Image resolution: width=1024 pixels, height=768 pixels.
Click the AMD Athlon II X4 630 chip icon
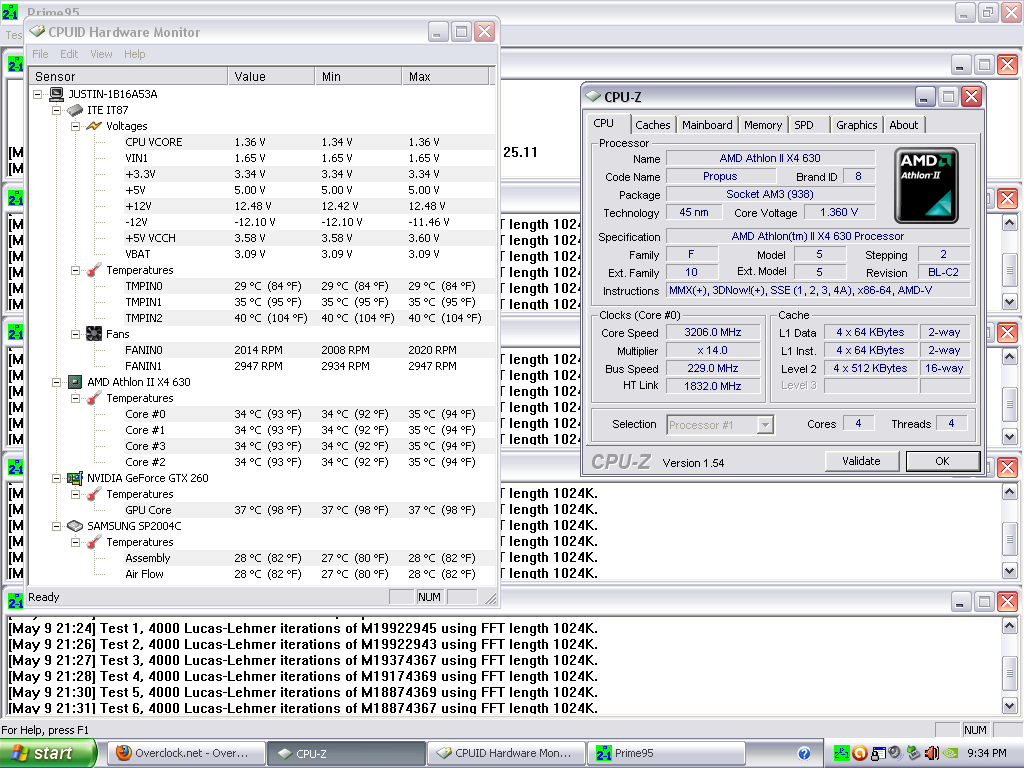74,382
